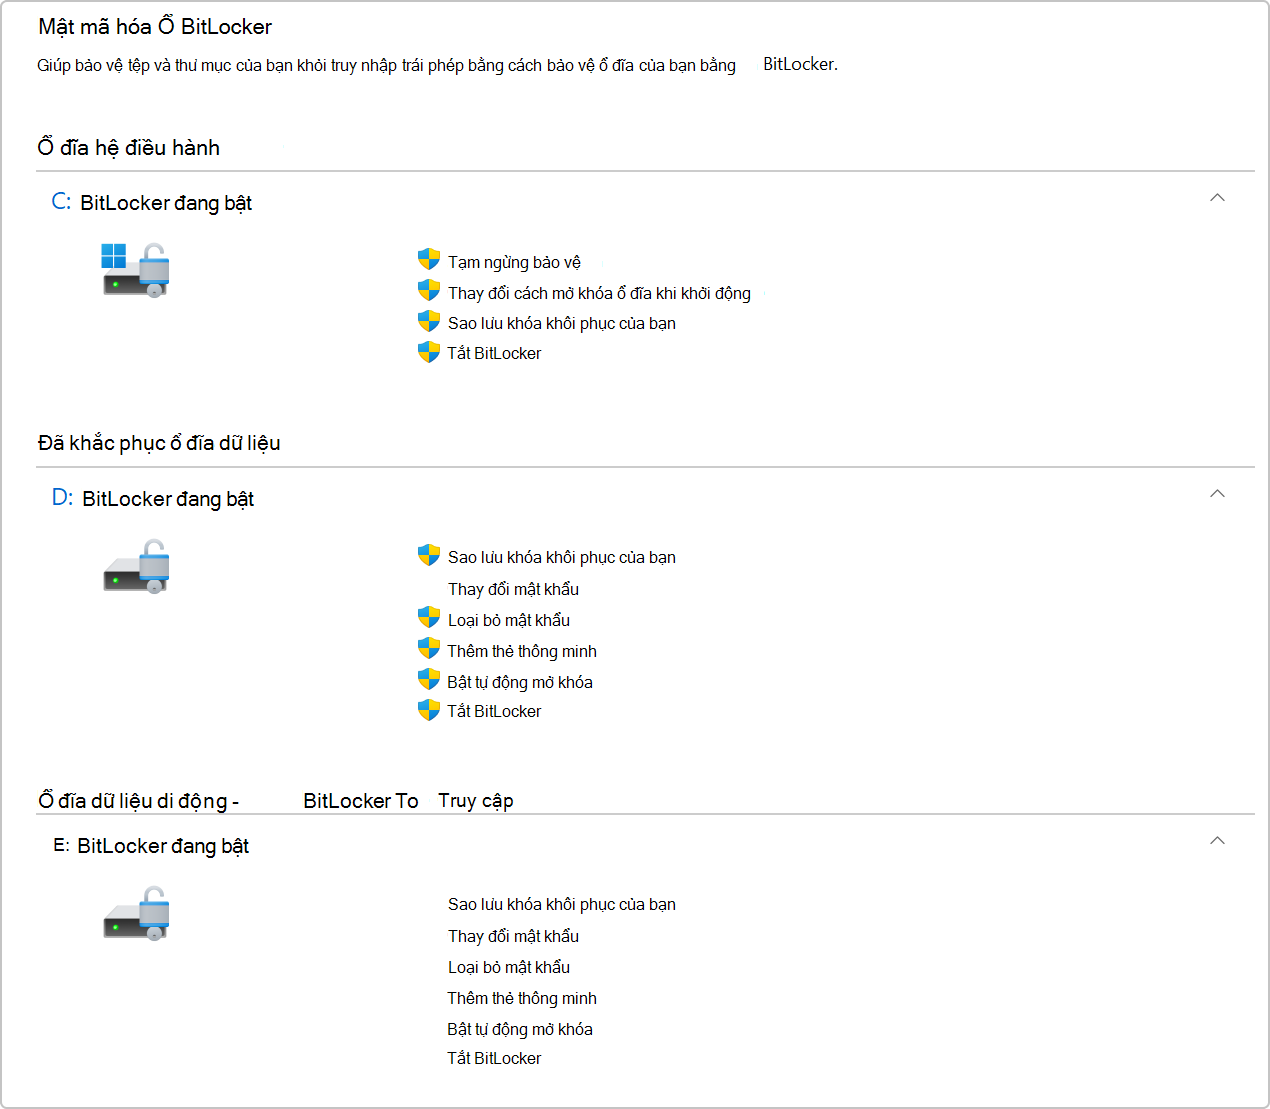Screen dimensions: 1270x1109
Task: Click shield icon beside Tắt BitLocker for C:
Action: click(x=429, y=352)
